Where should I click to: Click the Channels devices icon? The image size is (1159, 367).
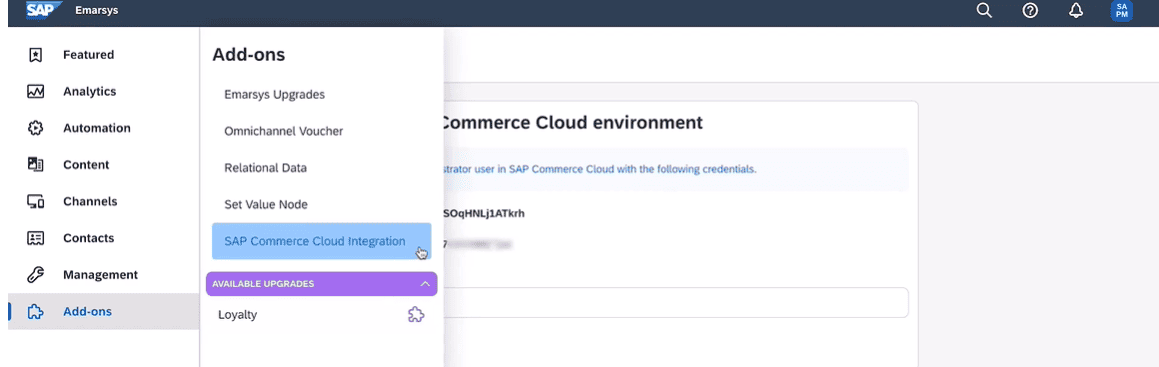(35, 202)
